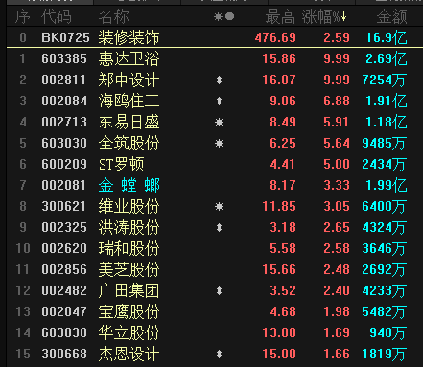Sort by the 金额 column header
The image size is (423, 367).
pyautogui.click(x=392, y=17)
